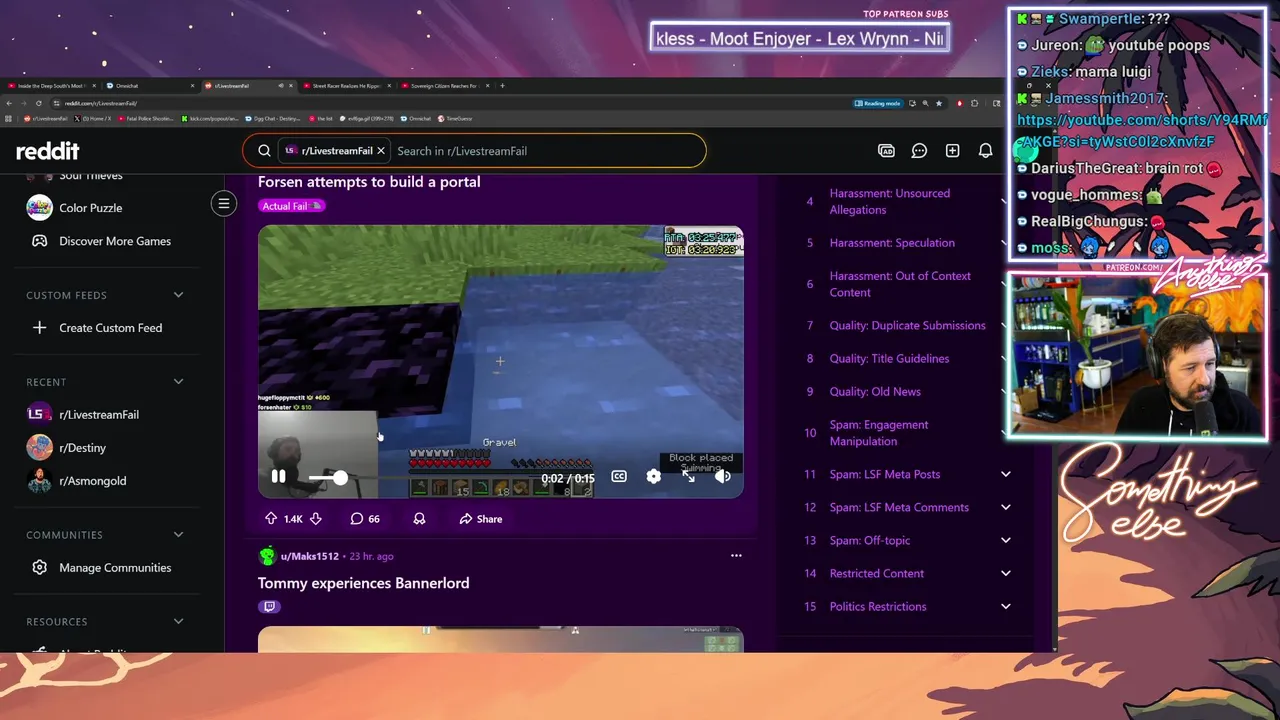
Task: Click the search magnifier icon
Action: [264, 151]
